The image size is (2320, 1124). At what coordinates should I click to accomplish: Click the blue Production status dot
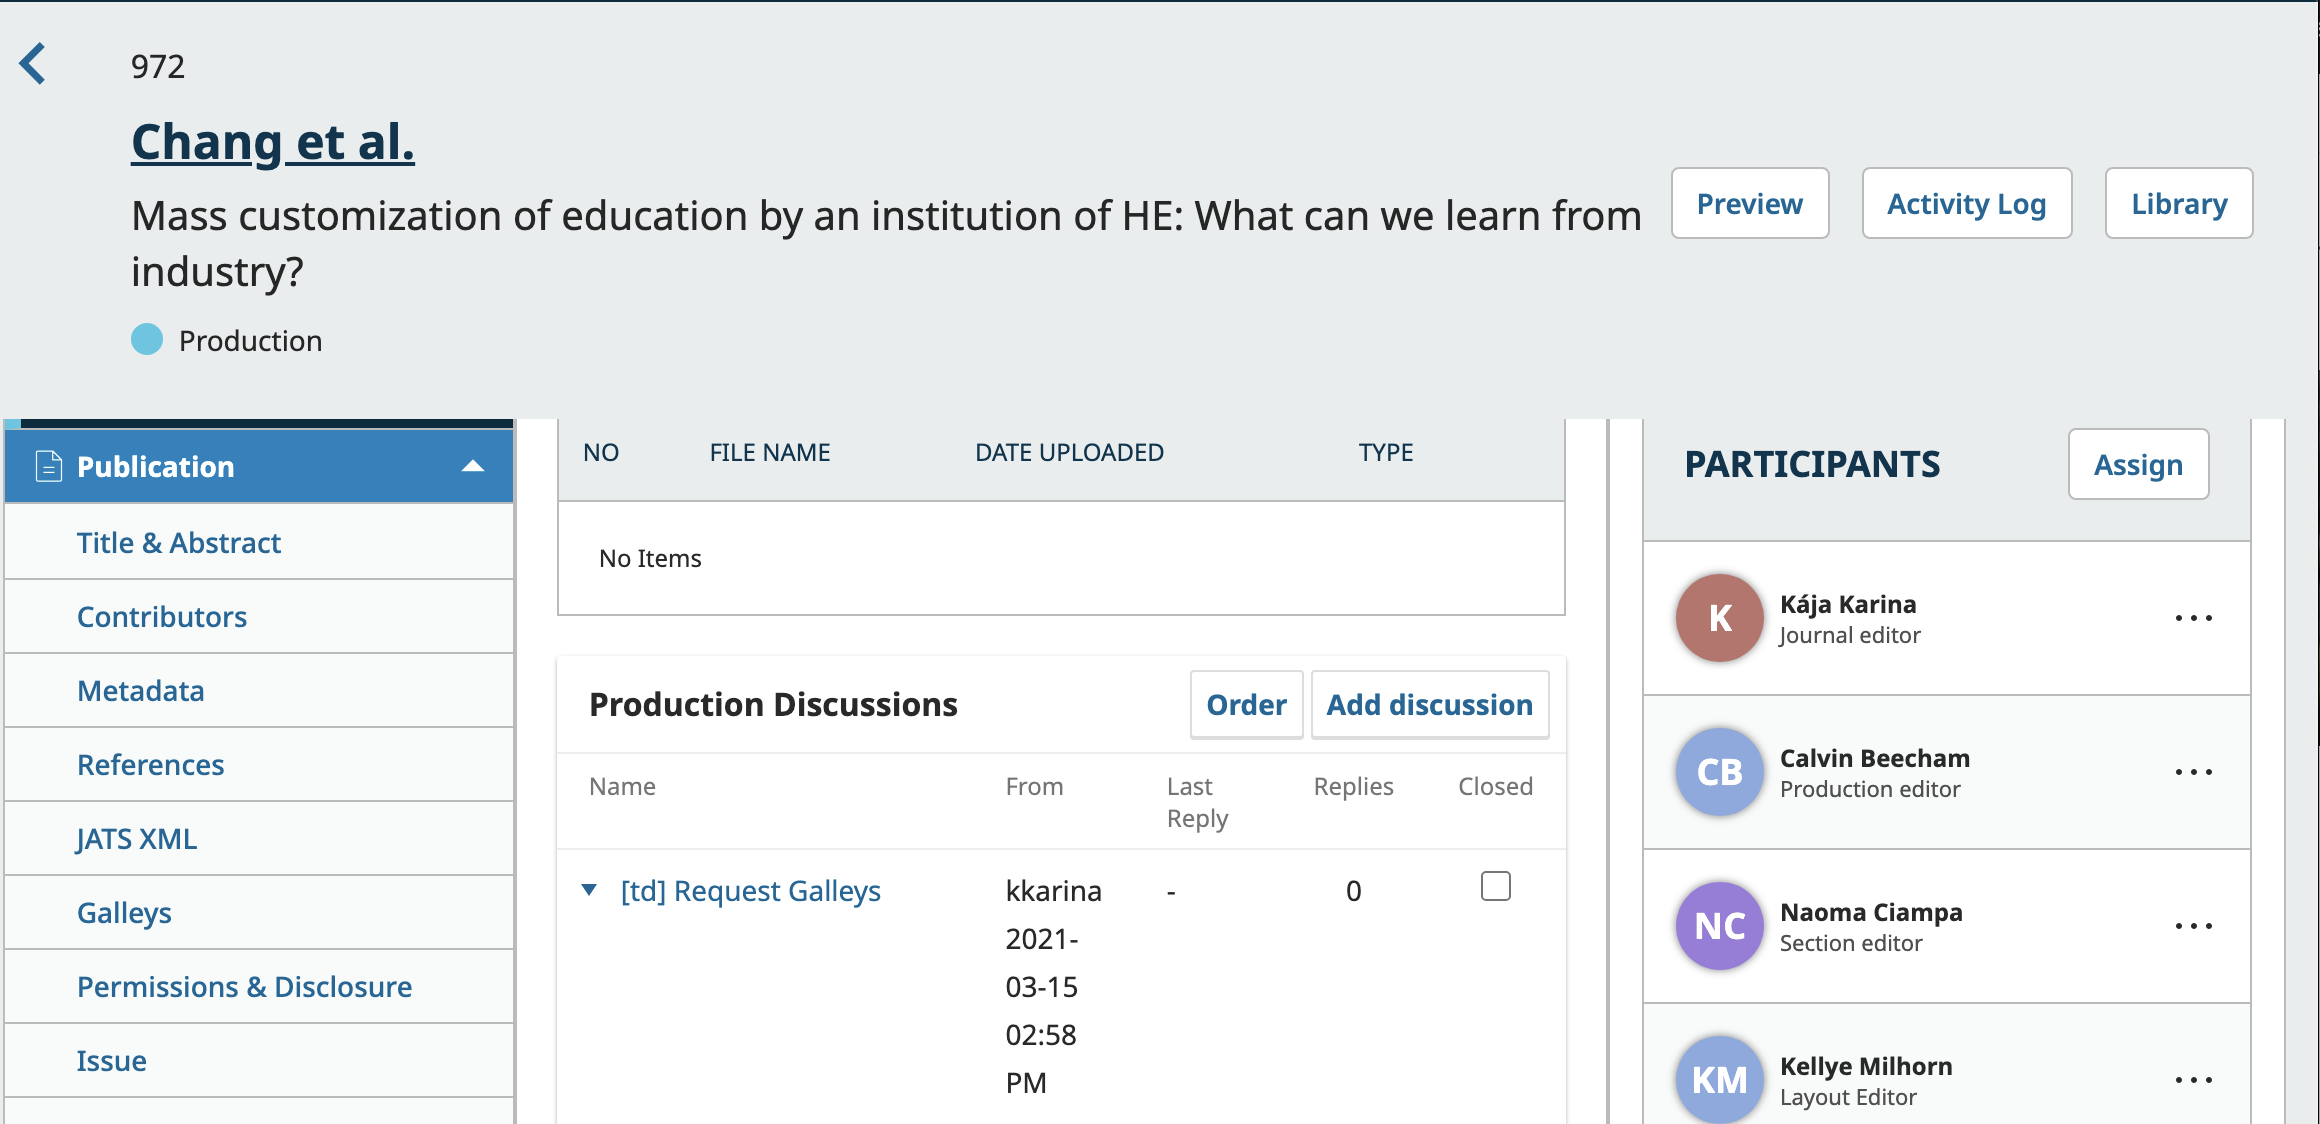(147, 340)
